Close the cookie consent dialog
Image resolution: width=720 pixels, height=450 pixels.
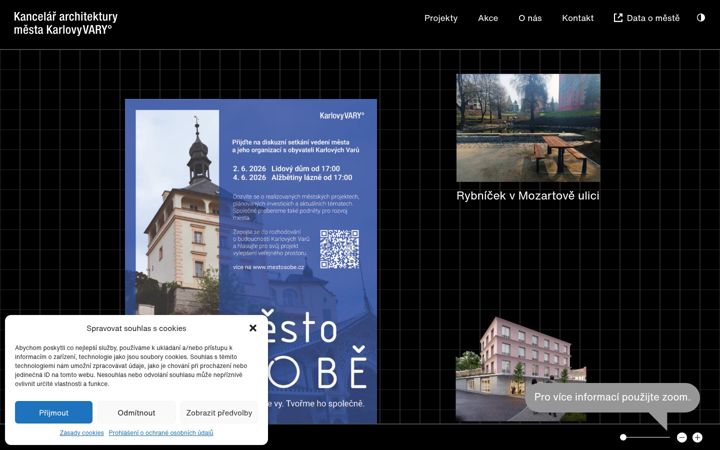(253, 328)
